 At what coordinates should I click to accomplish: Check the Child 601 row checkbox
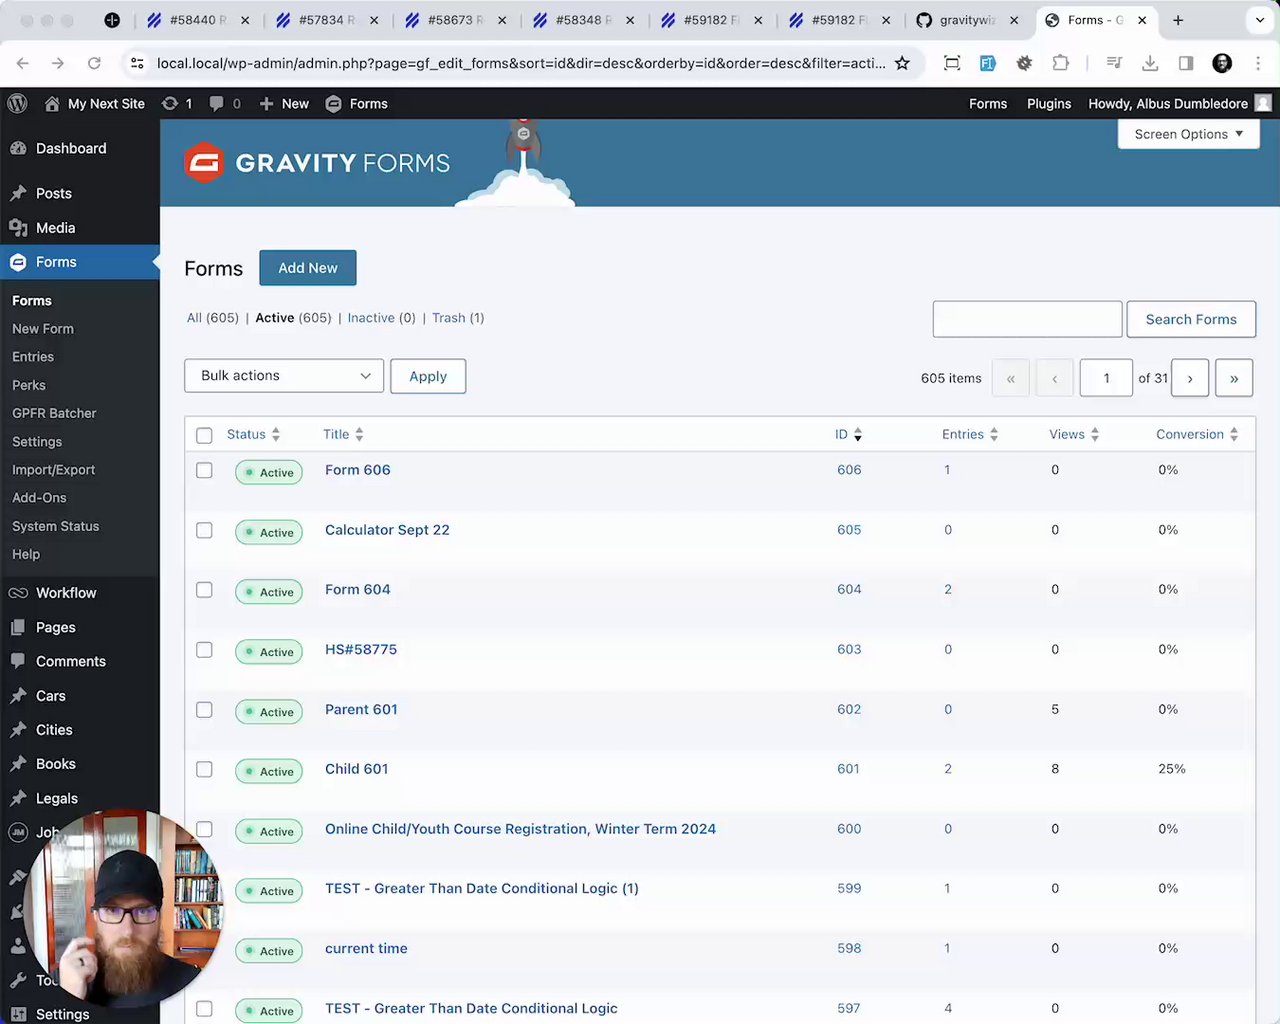pos(204,769)
